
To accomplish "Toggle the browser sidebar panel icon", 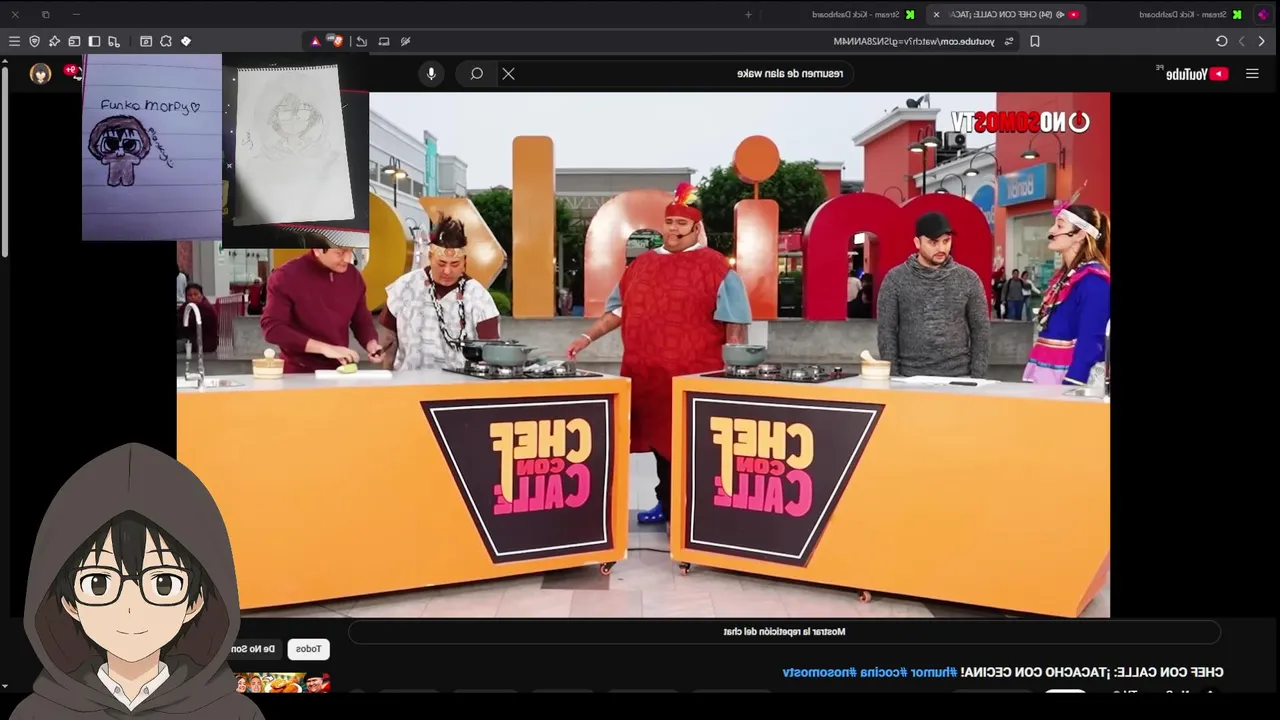I will click(94, 41).
